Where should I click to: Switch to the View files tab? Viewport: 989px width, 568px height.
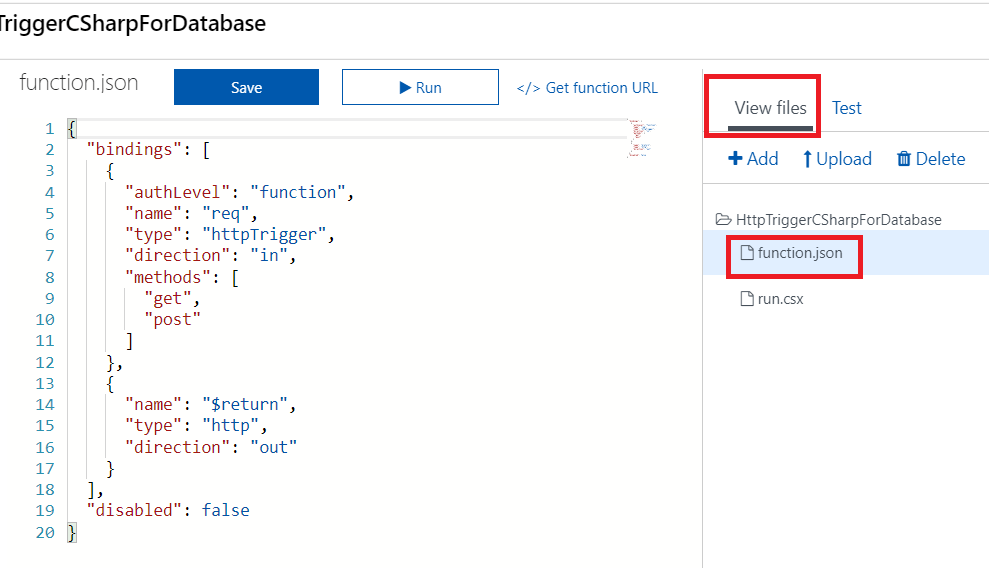point(770,108)
